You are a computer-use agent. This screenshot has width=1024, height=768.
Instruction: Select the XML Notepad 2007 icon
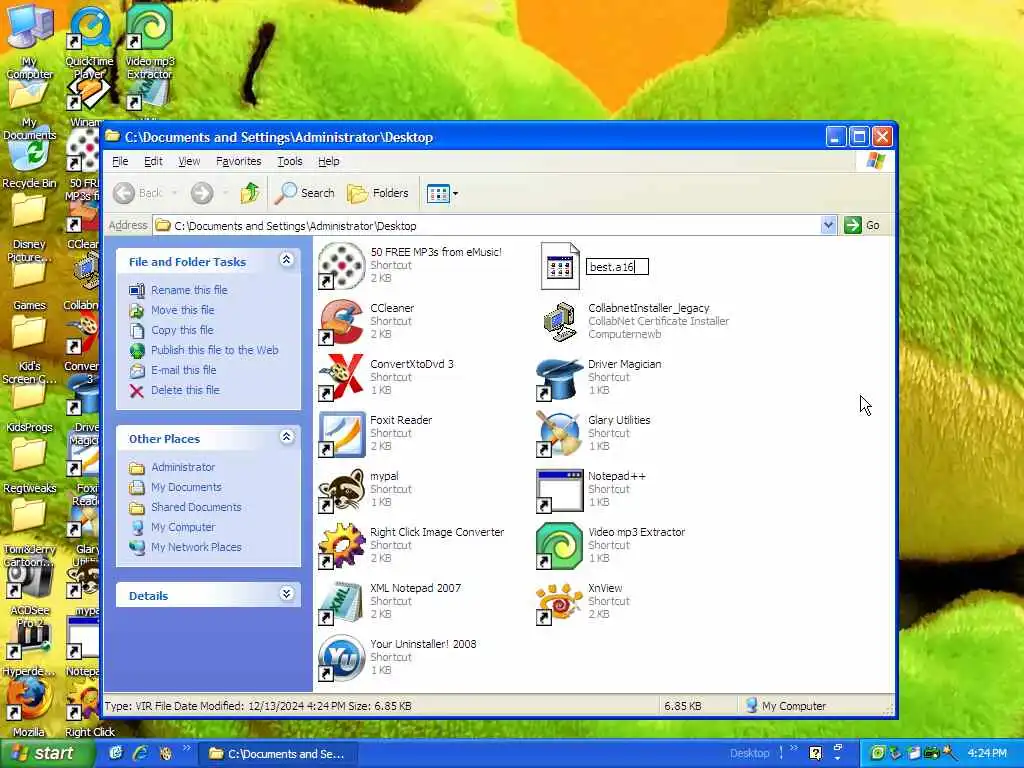click(x=341, y=602)
